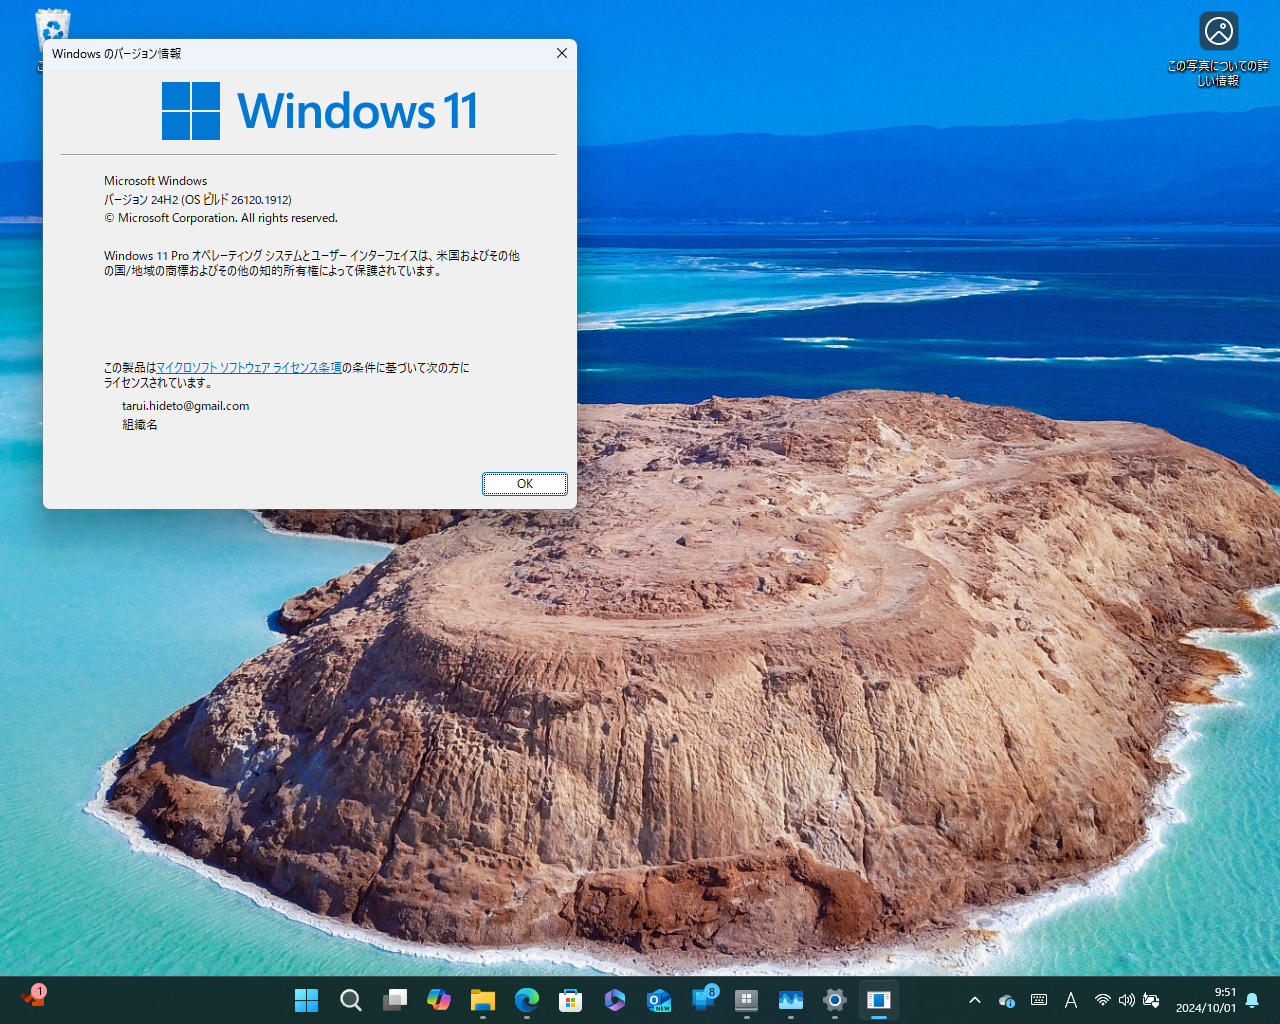This screenshot has width=1280, height=1024.
Task: Open the volume control in the system tray
Action: click(x=1126, y=1000)
